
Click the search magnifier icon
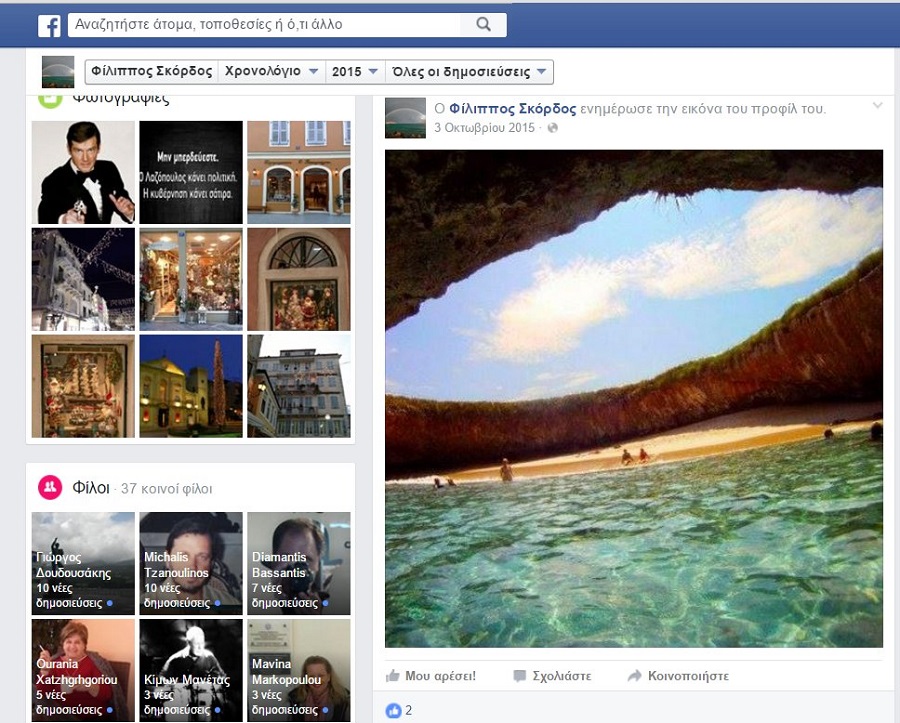point(484,24)
